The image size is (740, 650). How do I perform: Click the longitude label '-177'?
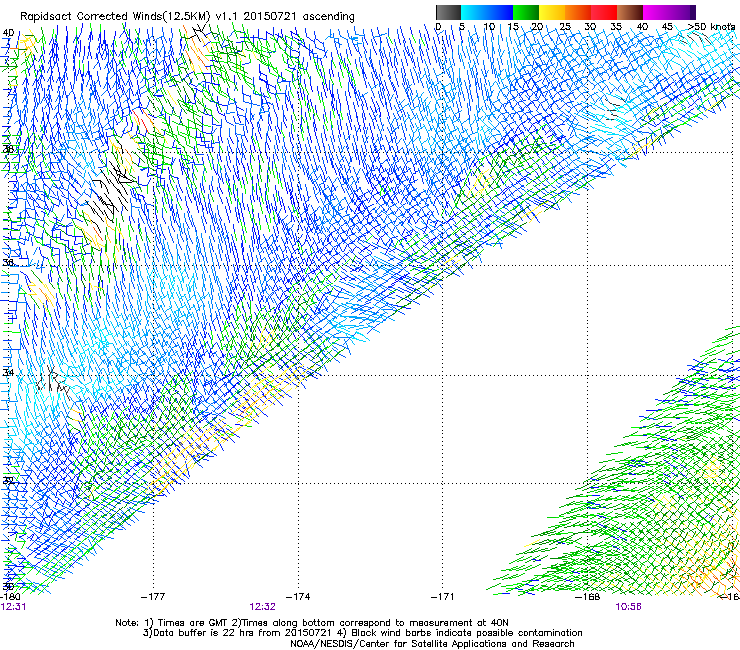[153, 597]
